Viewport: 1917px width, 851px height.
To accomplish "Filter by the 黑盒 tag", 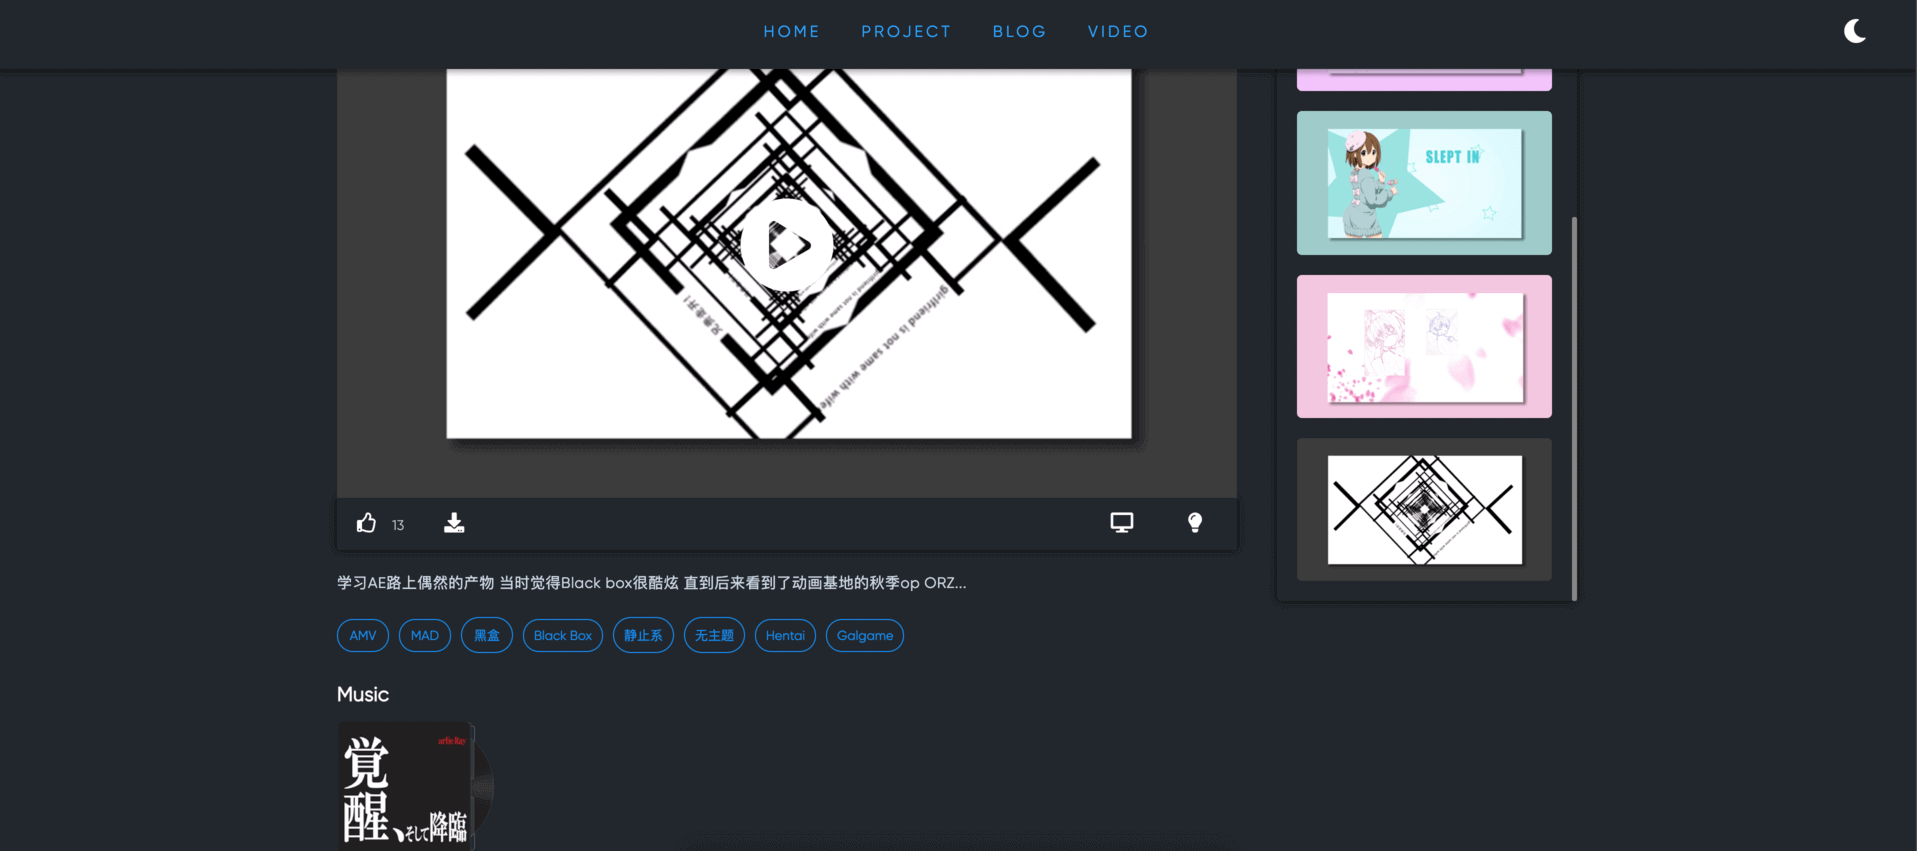I will coord(487,636).
